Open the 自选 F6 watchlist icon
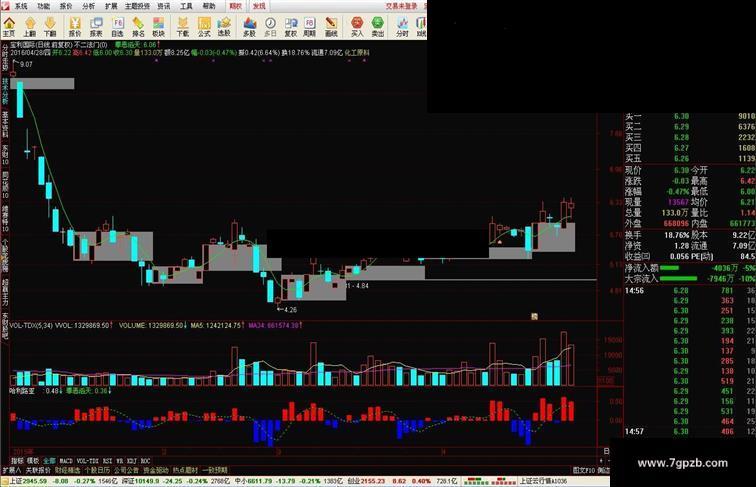 (117, 27)
